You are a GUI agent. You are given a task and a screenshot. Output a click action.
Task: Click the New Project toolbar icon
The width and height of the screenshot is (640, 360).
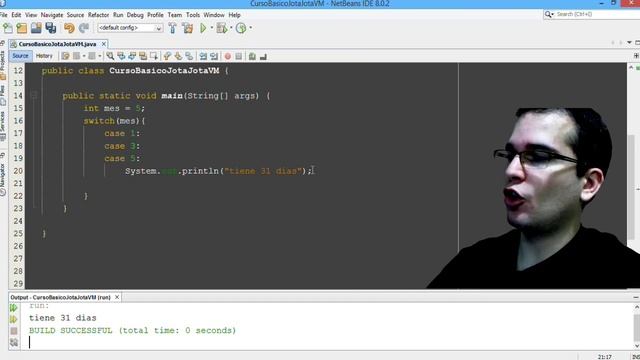[x=22, y=28]
